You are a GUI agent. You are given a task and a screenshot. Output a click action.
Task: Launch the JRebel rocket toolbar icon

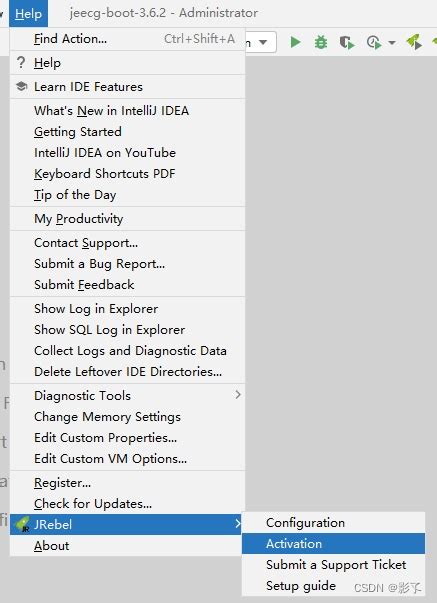pyautogui.click(x=414, y=42)
